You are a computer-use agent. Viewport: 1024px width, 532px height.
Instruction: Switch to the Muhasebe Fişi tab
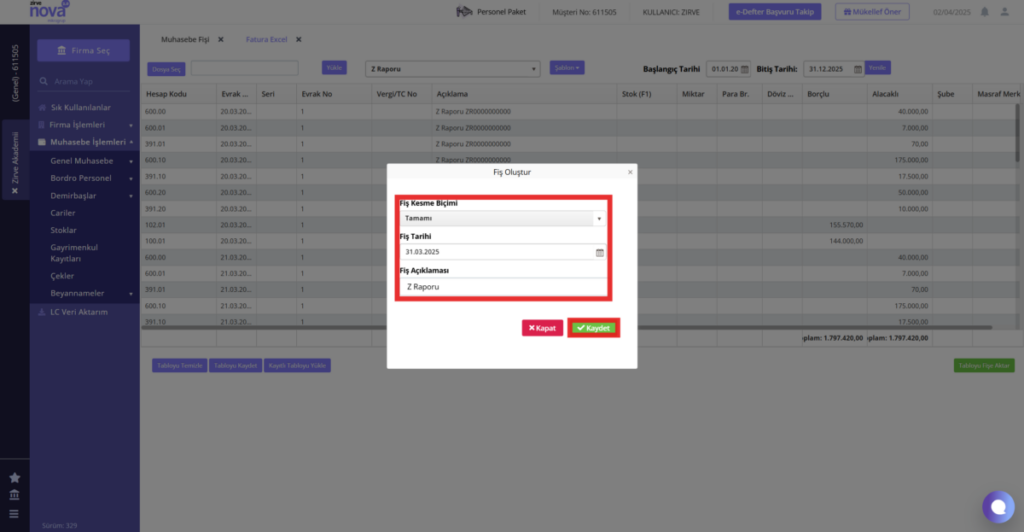tap(185, 39)
